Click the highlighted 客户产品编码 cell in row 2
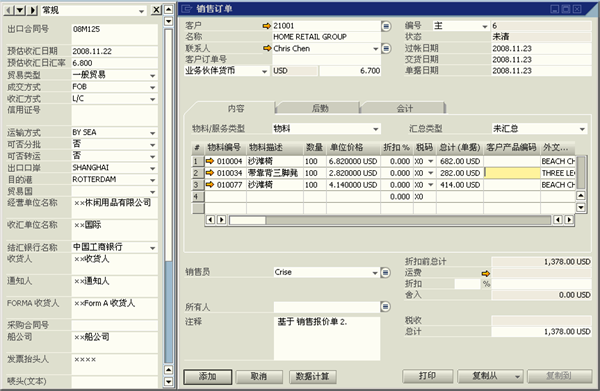This screenshot has width=600, height=391. coord(512,173)
